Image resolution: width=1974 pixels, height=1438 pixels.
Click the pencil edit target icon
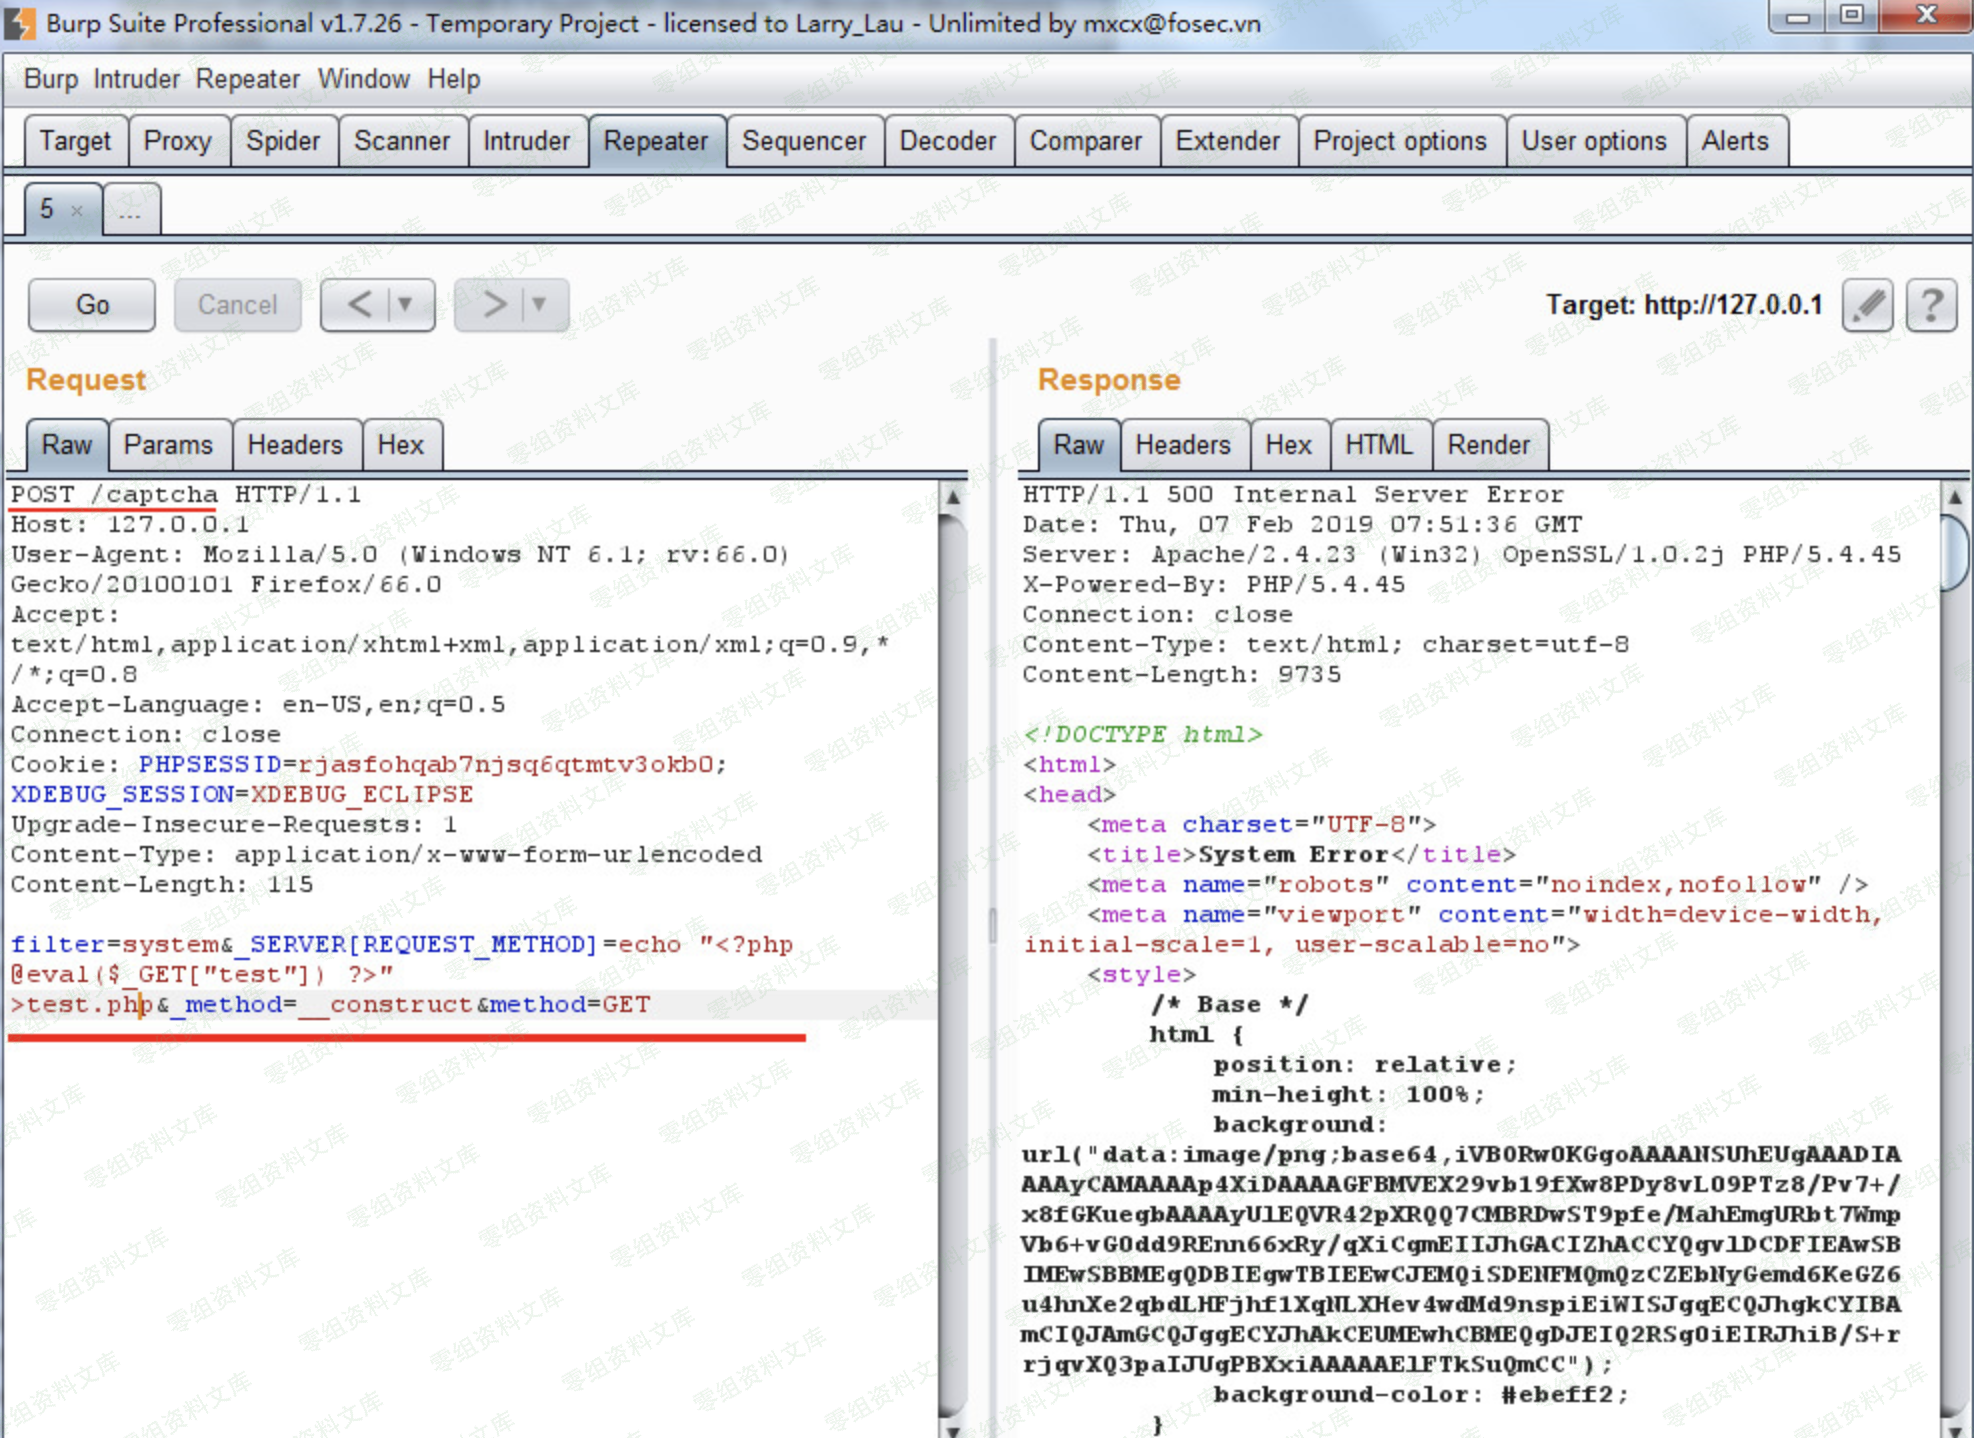pyautogui.click(x=1867, y=305)
